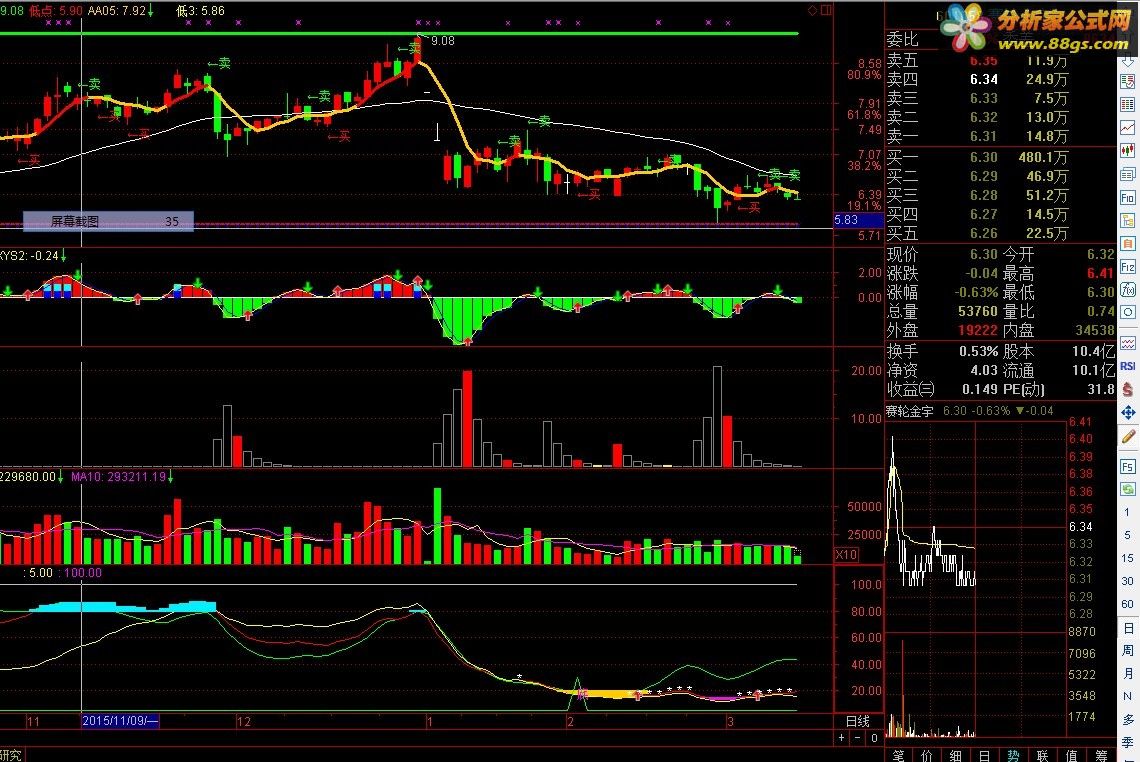
Task: Select the multi-period 多 option
Action: (1128, 719)
